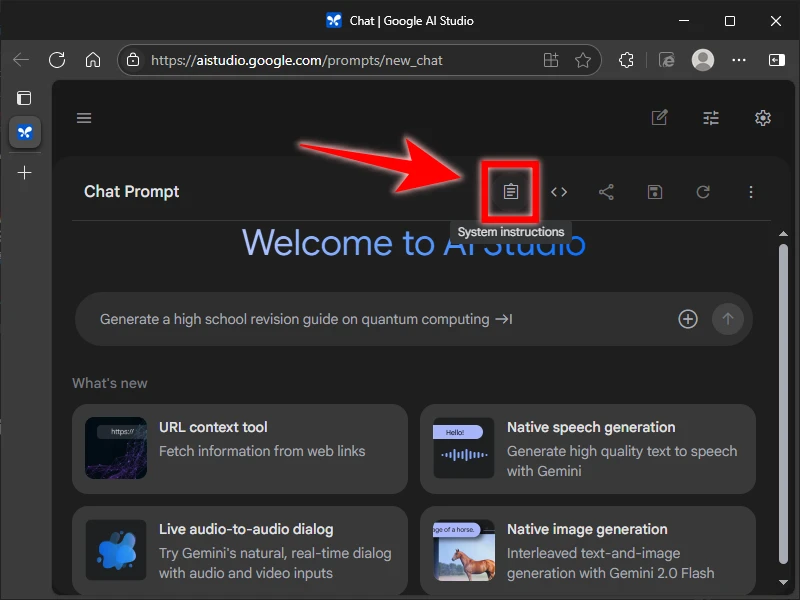Clear chat with the refresh arrow icon
The width and height of the screenshot is (800, 600).
pyautogui.click(x=703, y=192)
